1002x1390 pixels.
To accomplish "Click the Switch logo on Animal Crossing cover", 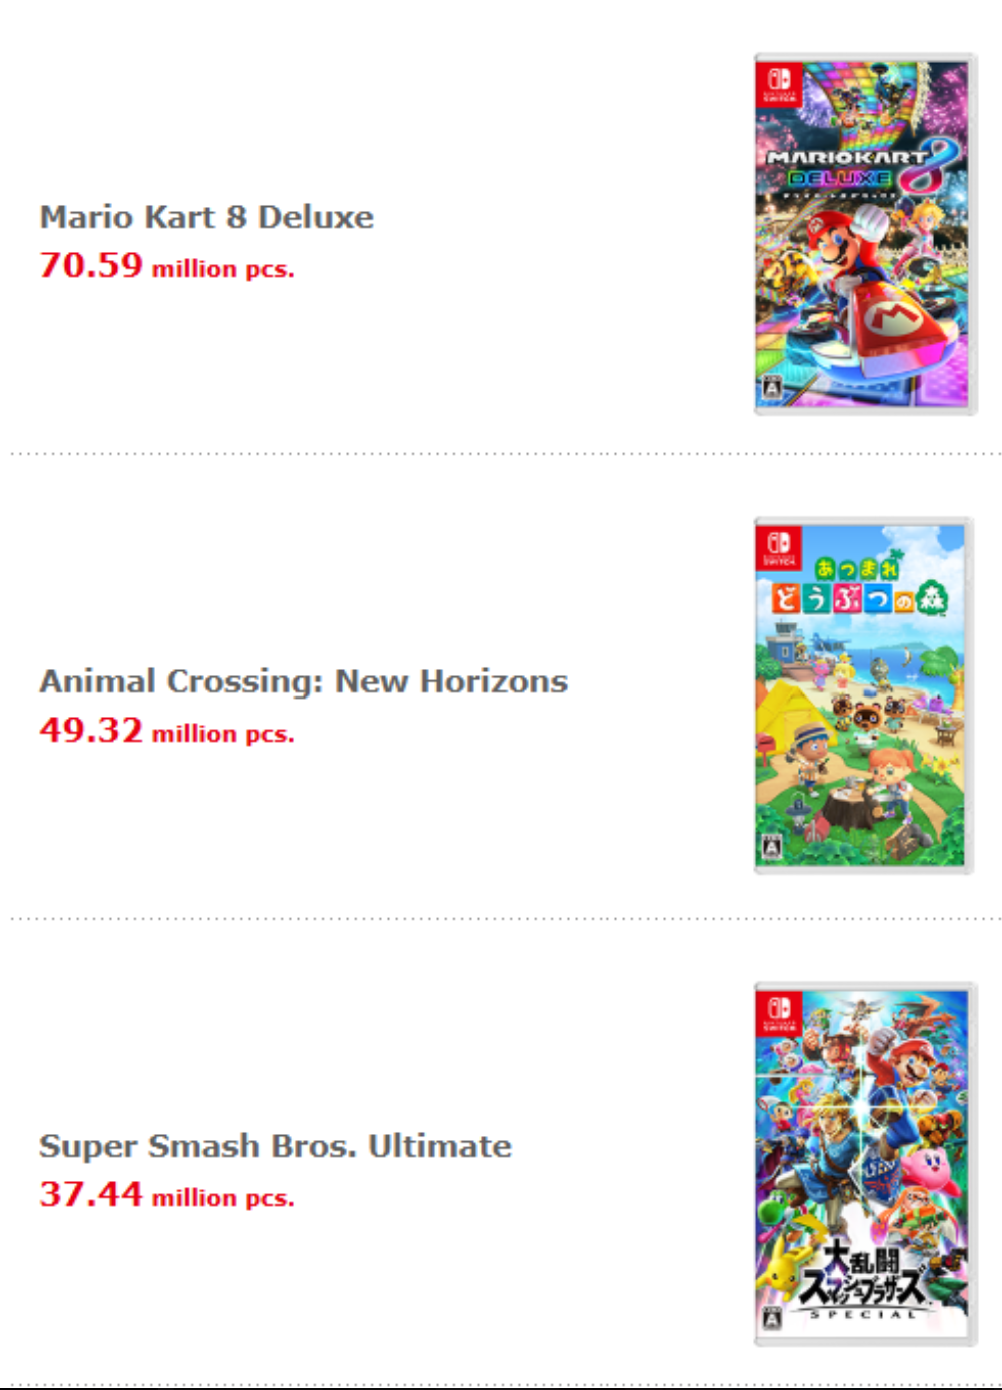I will tap(780, 547).
